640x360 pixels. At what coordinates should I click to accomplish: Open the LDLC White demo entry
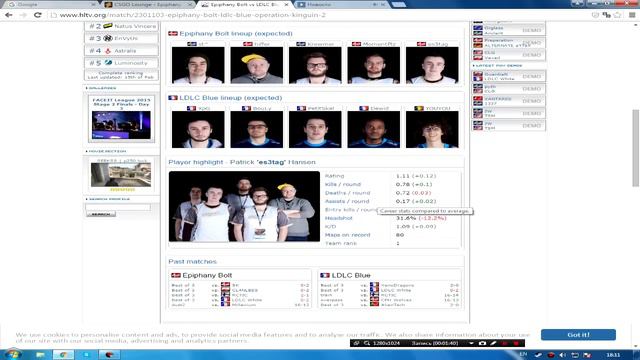(509, 76)
